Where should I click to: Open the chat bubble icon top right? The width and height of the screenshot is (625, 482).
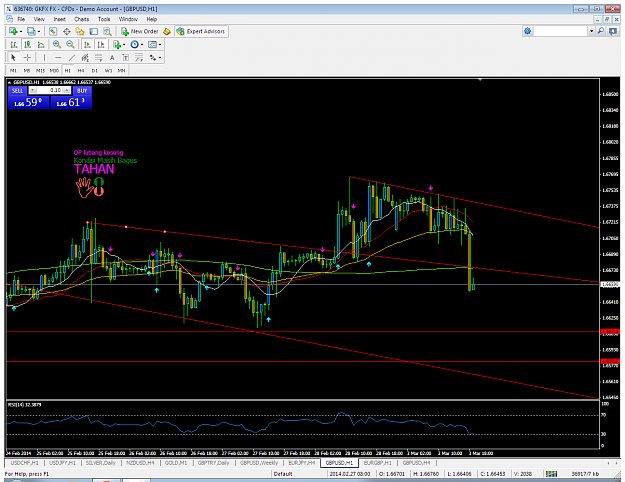point(613,31)
